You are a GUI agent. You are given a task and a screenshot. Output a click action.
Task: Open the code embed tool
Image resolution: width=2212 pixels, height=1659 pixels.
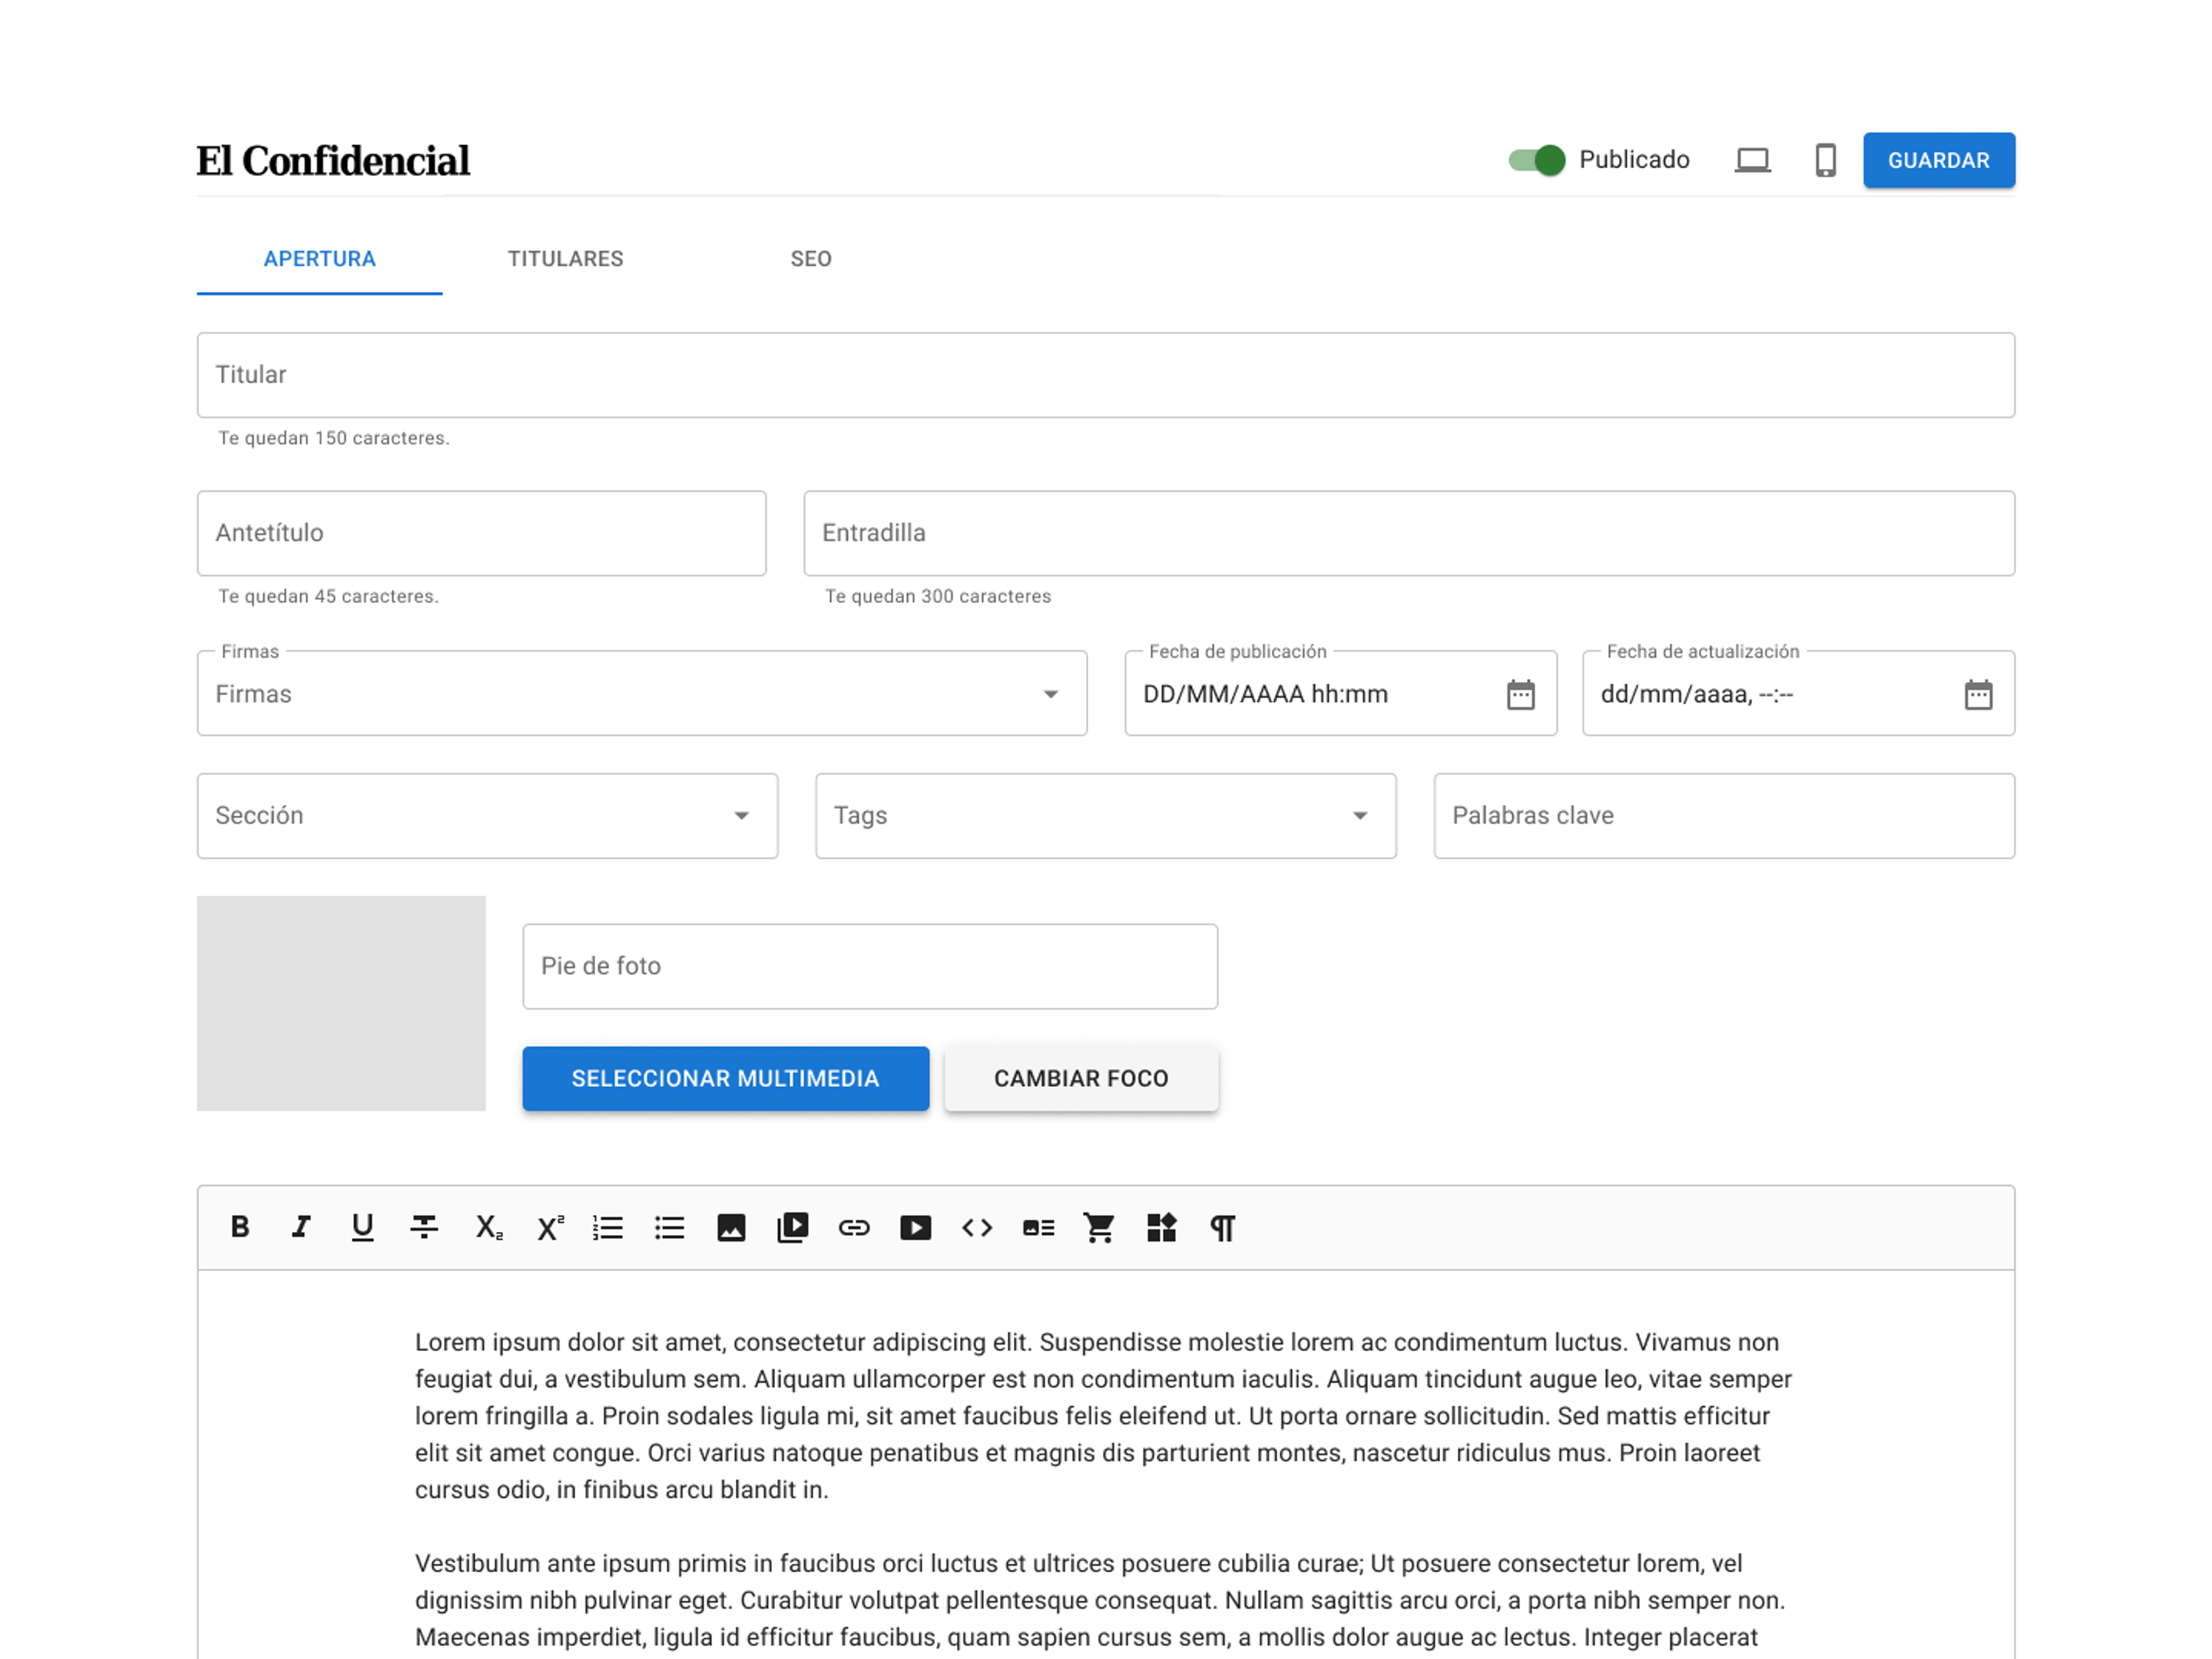pyautogui.click(x=977, y=1227)
